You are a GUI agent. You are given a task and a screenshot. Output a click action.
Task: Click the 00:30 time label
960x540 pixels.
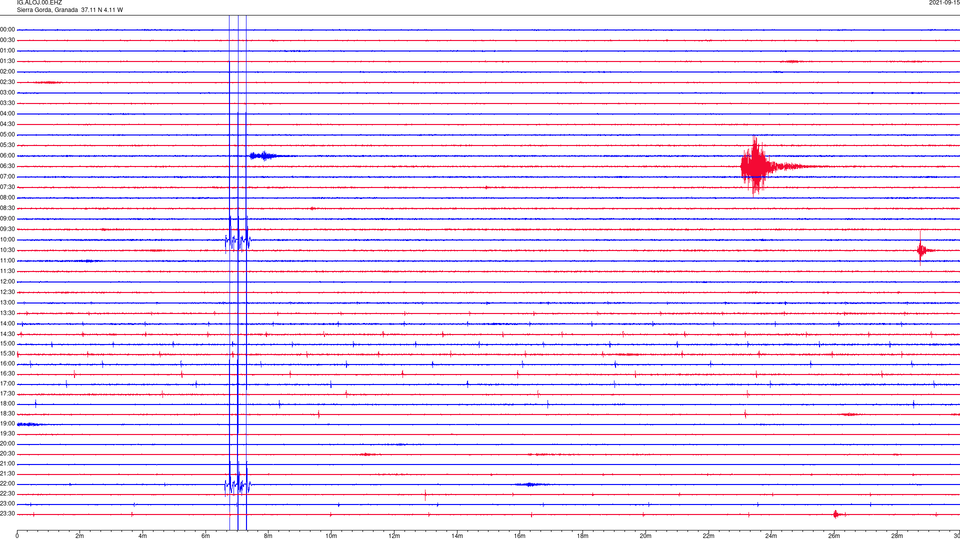pyautogui.click(x=7, y=40)
